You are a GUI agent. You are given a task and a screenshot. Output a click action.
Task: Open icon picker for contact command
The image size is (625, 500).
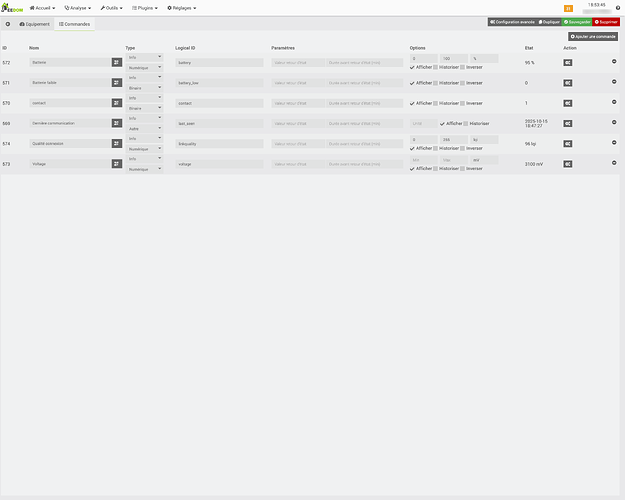pos(117,103)
